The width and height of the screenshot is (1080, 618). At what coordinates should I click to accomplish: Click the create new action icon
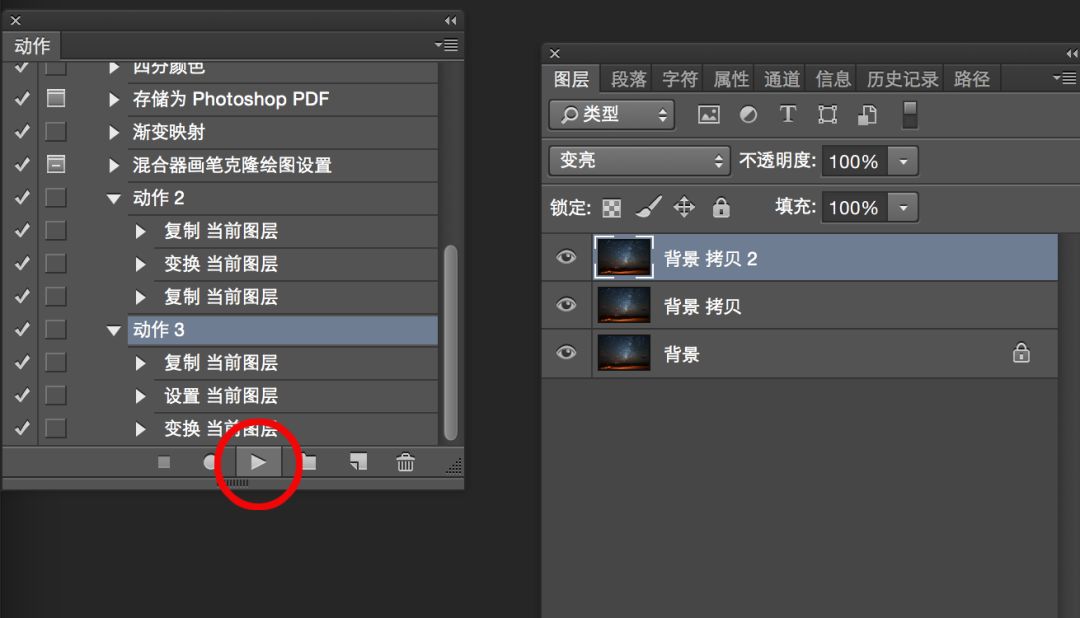point(357,462)
